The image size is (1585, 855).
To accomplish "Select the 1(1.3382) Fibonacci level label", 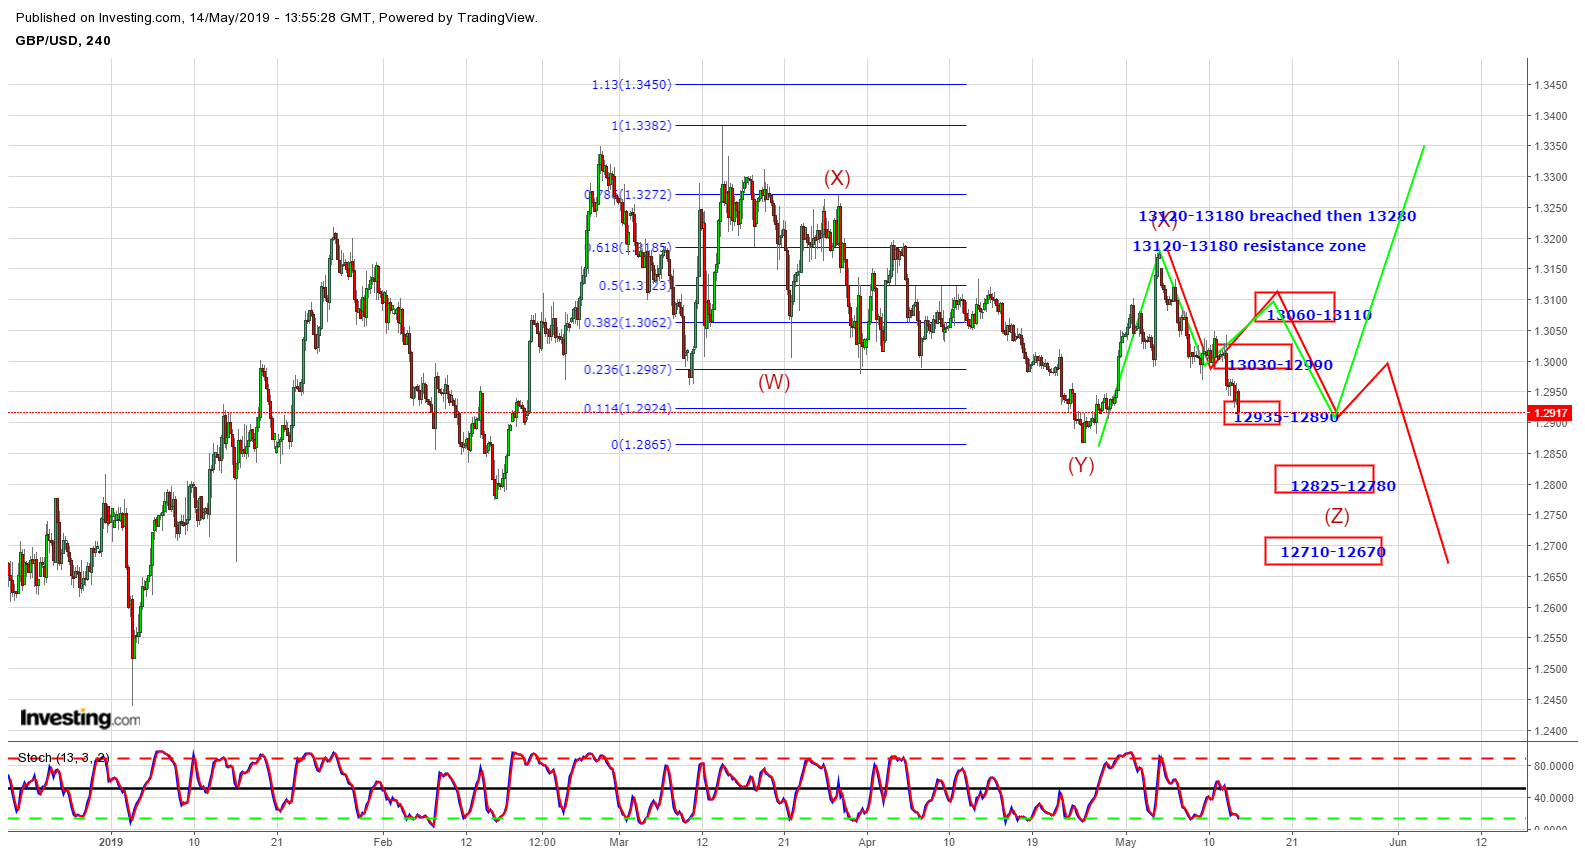I will coord(641,126).
